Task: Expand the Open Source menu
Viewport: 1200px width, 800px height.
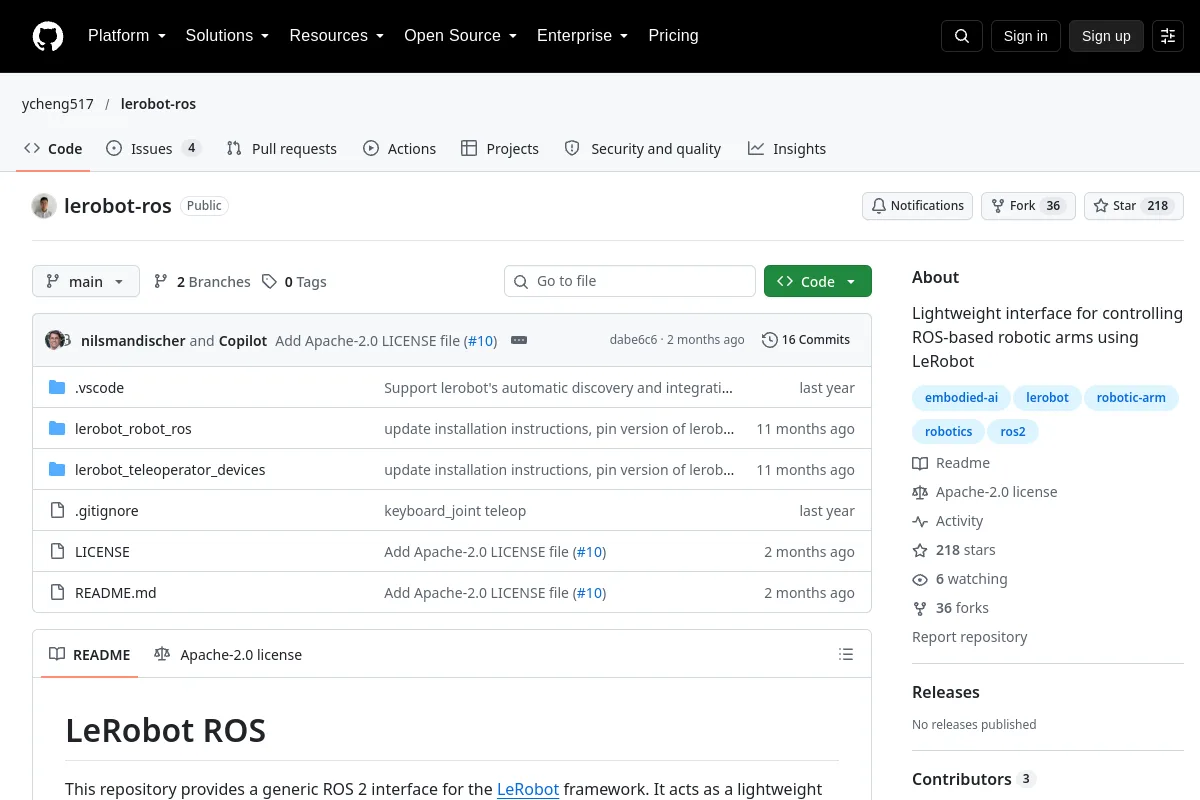Action: [460, 35]
